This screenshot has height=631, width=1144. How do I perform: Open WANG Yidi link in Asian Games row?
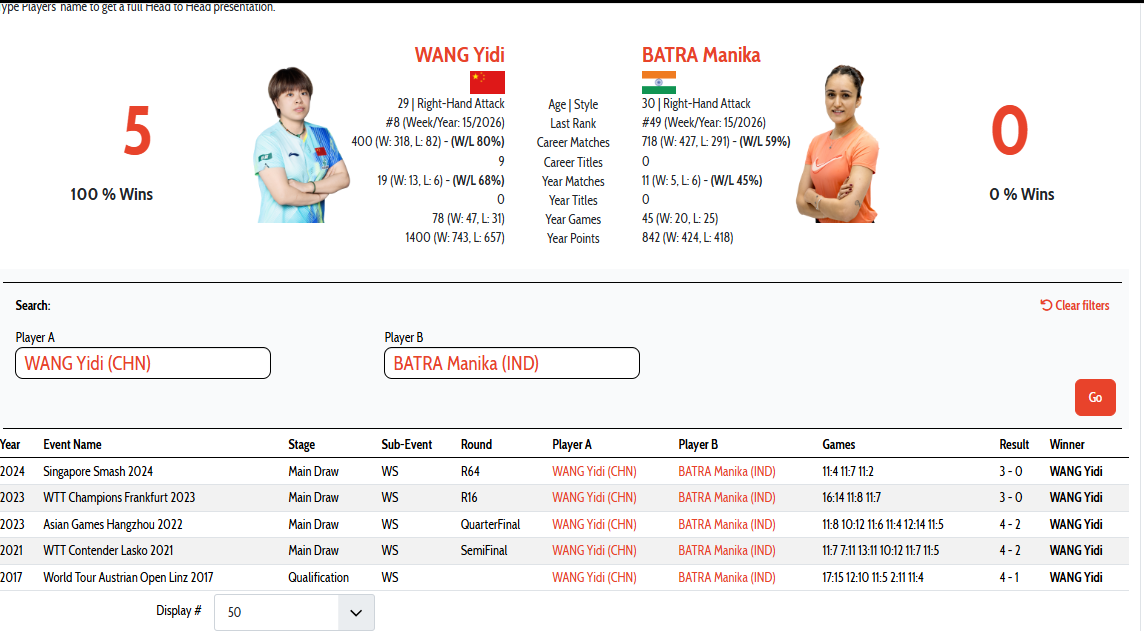594,524
